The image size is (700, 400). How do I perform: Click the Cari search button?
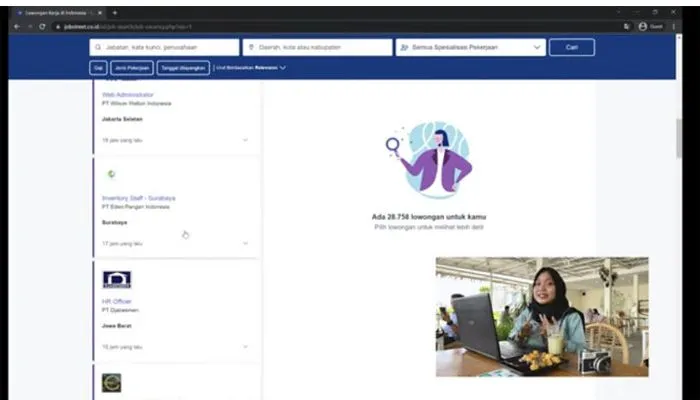[572, 47]
